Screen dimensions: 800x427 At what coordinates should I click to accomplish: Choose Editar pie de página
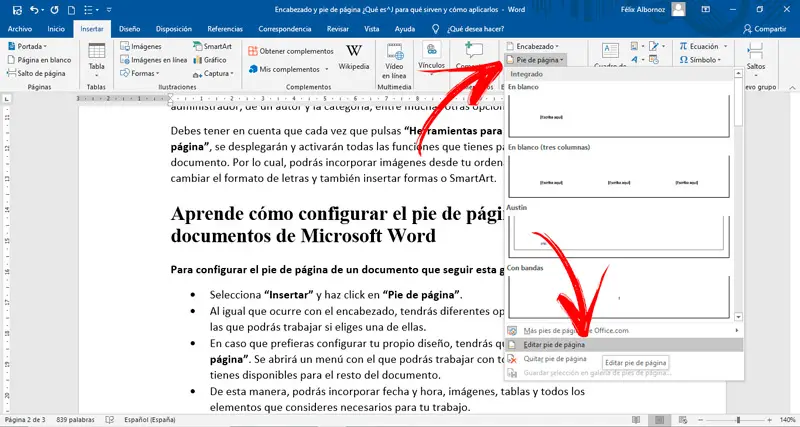coord(623,345)
